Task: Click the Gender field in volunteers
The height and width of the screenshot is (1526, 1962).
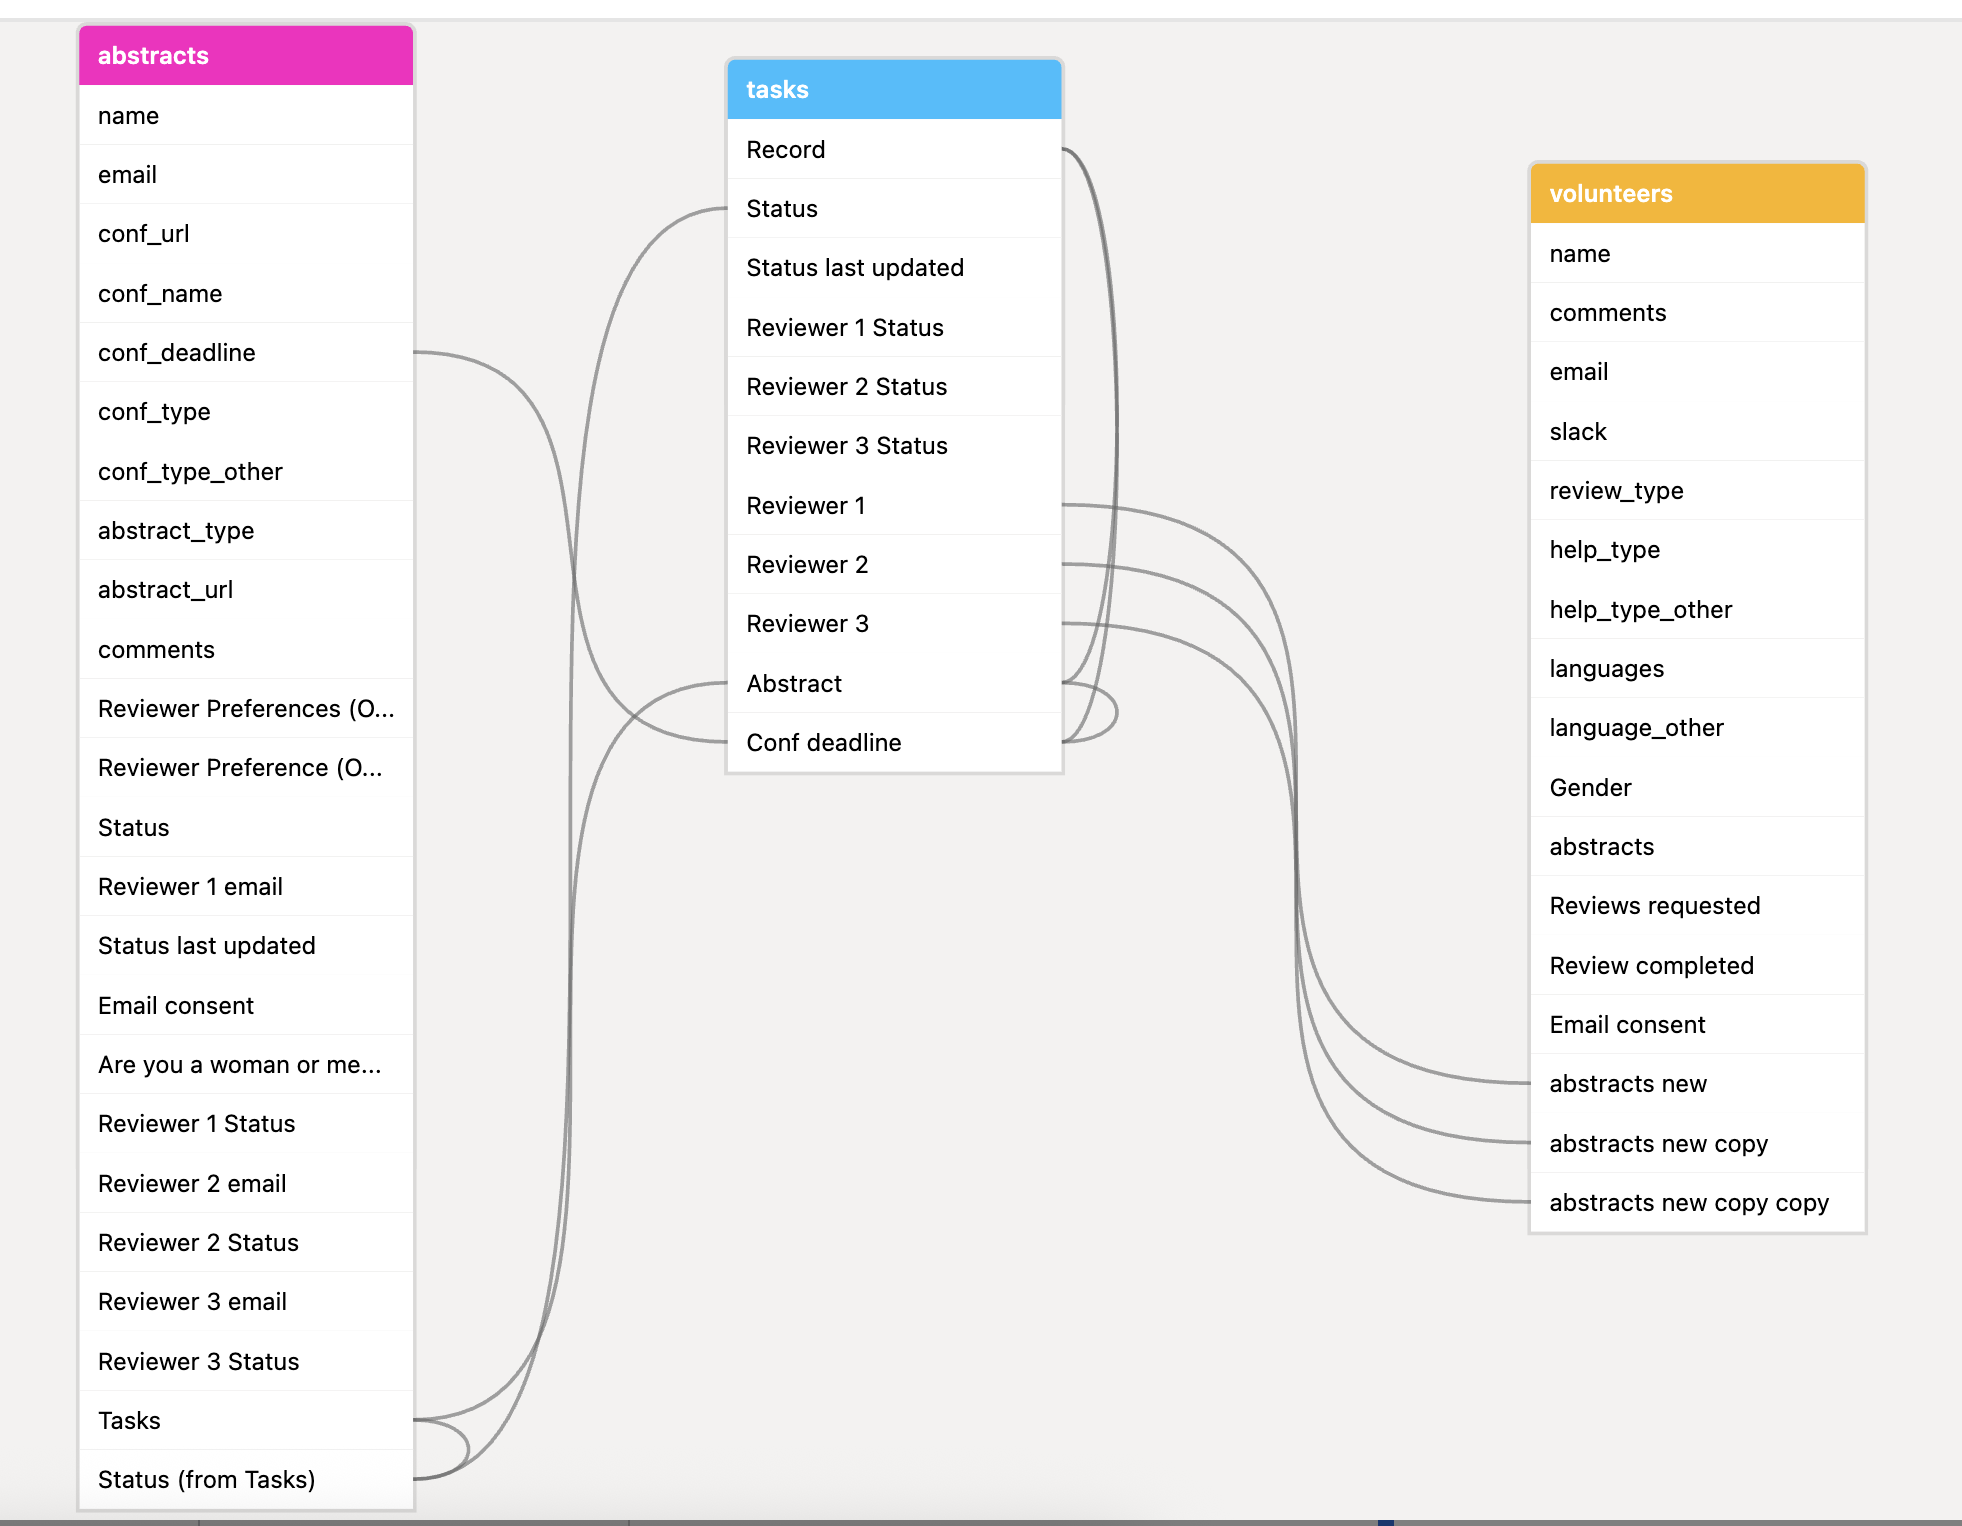Action: [1697, 788]
